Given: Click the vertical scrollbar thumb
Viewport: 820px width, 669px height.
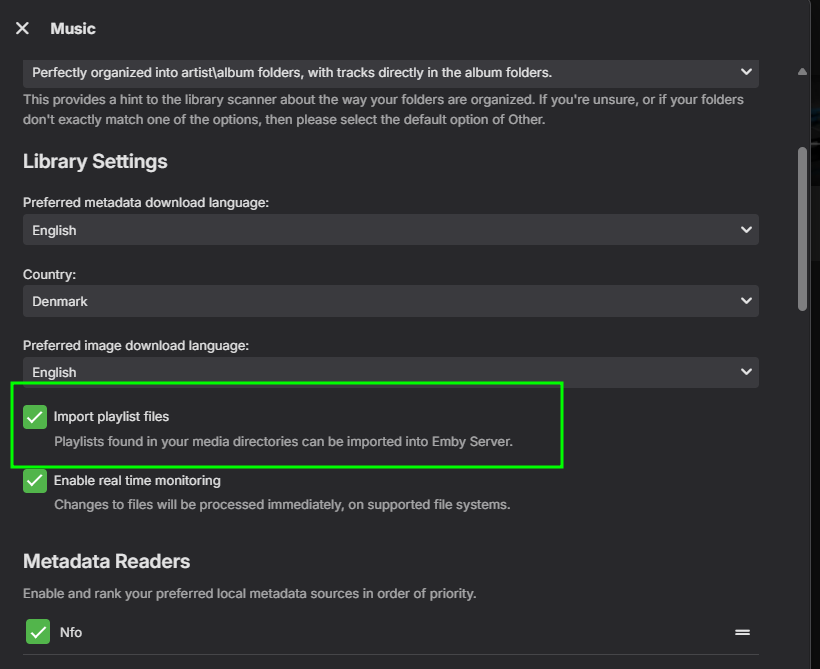Looking at the screenshot, I should tap(802, 230).
